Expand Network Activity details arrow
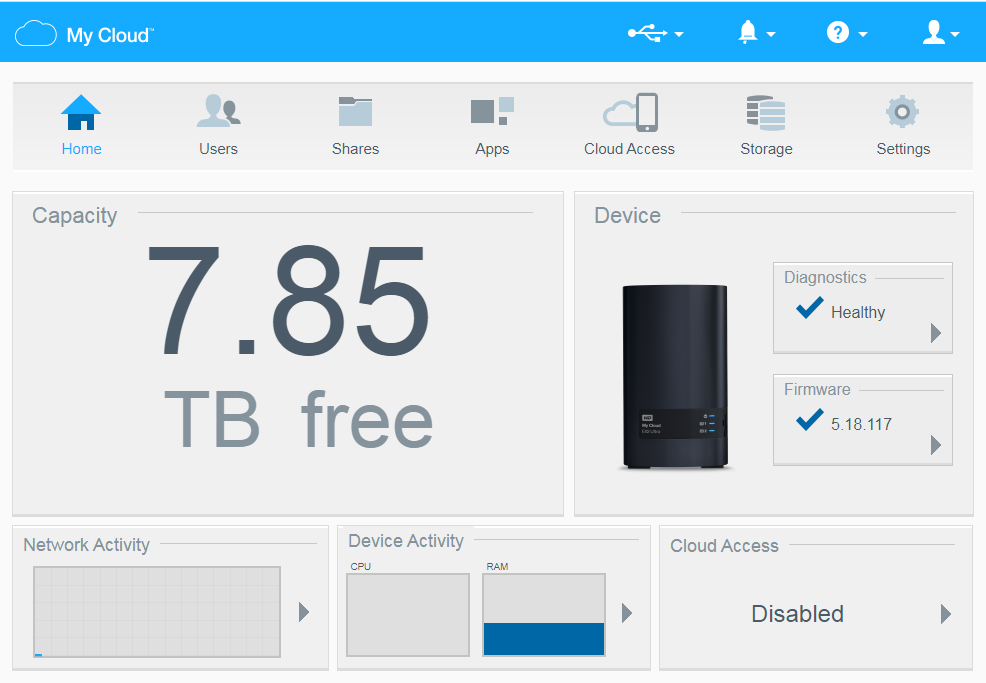986x683 pixels. [304, 612]
